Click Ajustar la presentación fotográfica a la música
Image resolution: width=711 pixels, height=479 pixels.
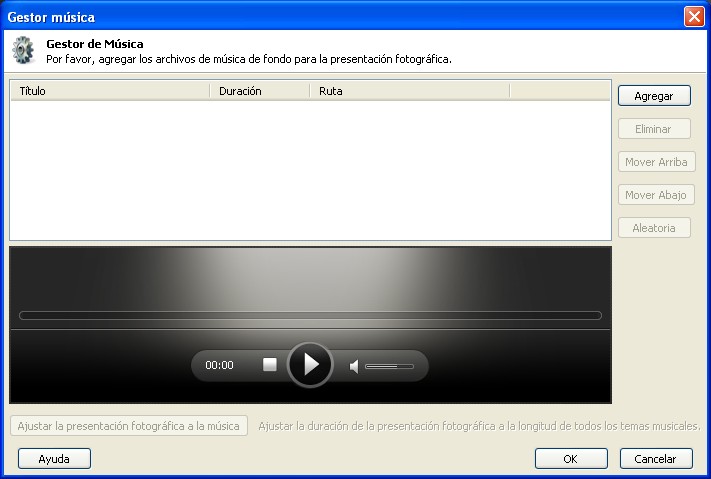(x=129, y=426)
